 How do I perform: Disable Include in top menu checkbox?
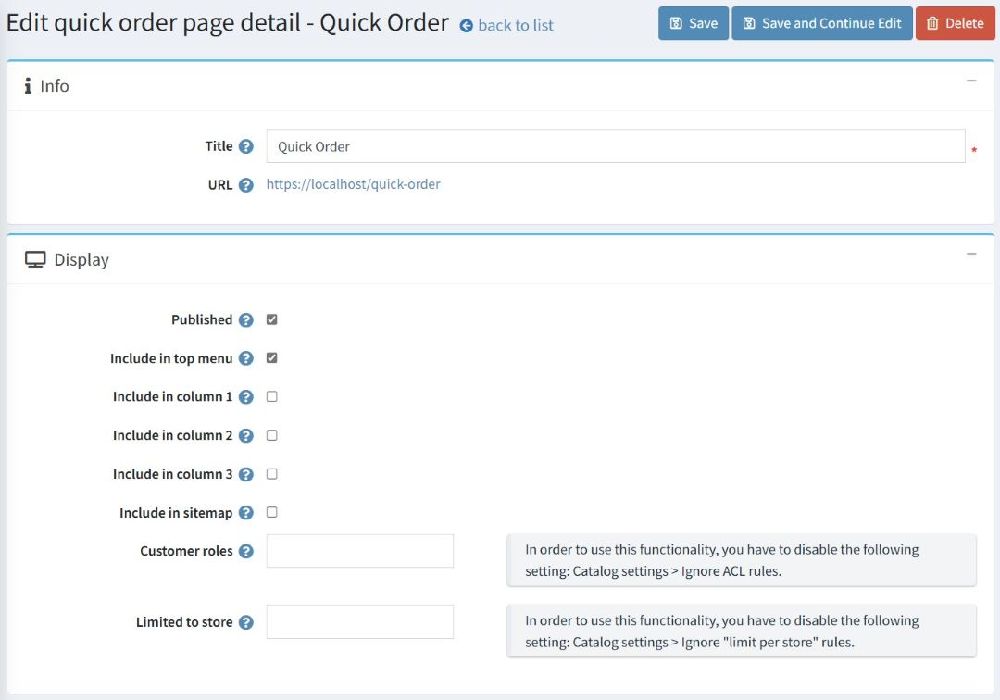[272, 358]
